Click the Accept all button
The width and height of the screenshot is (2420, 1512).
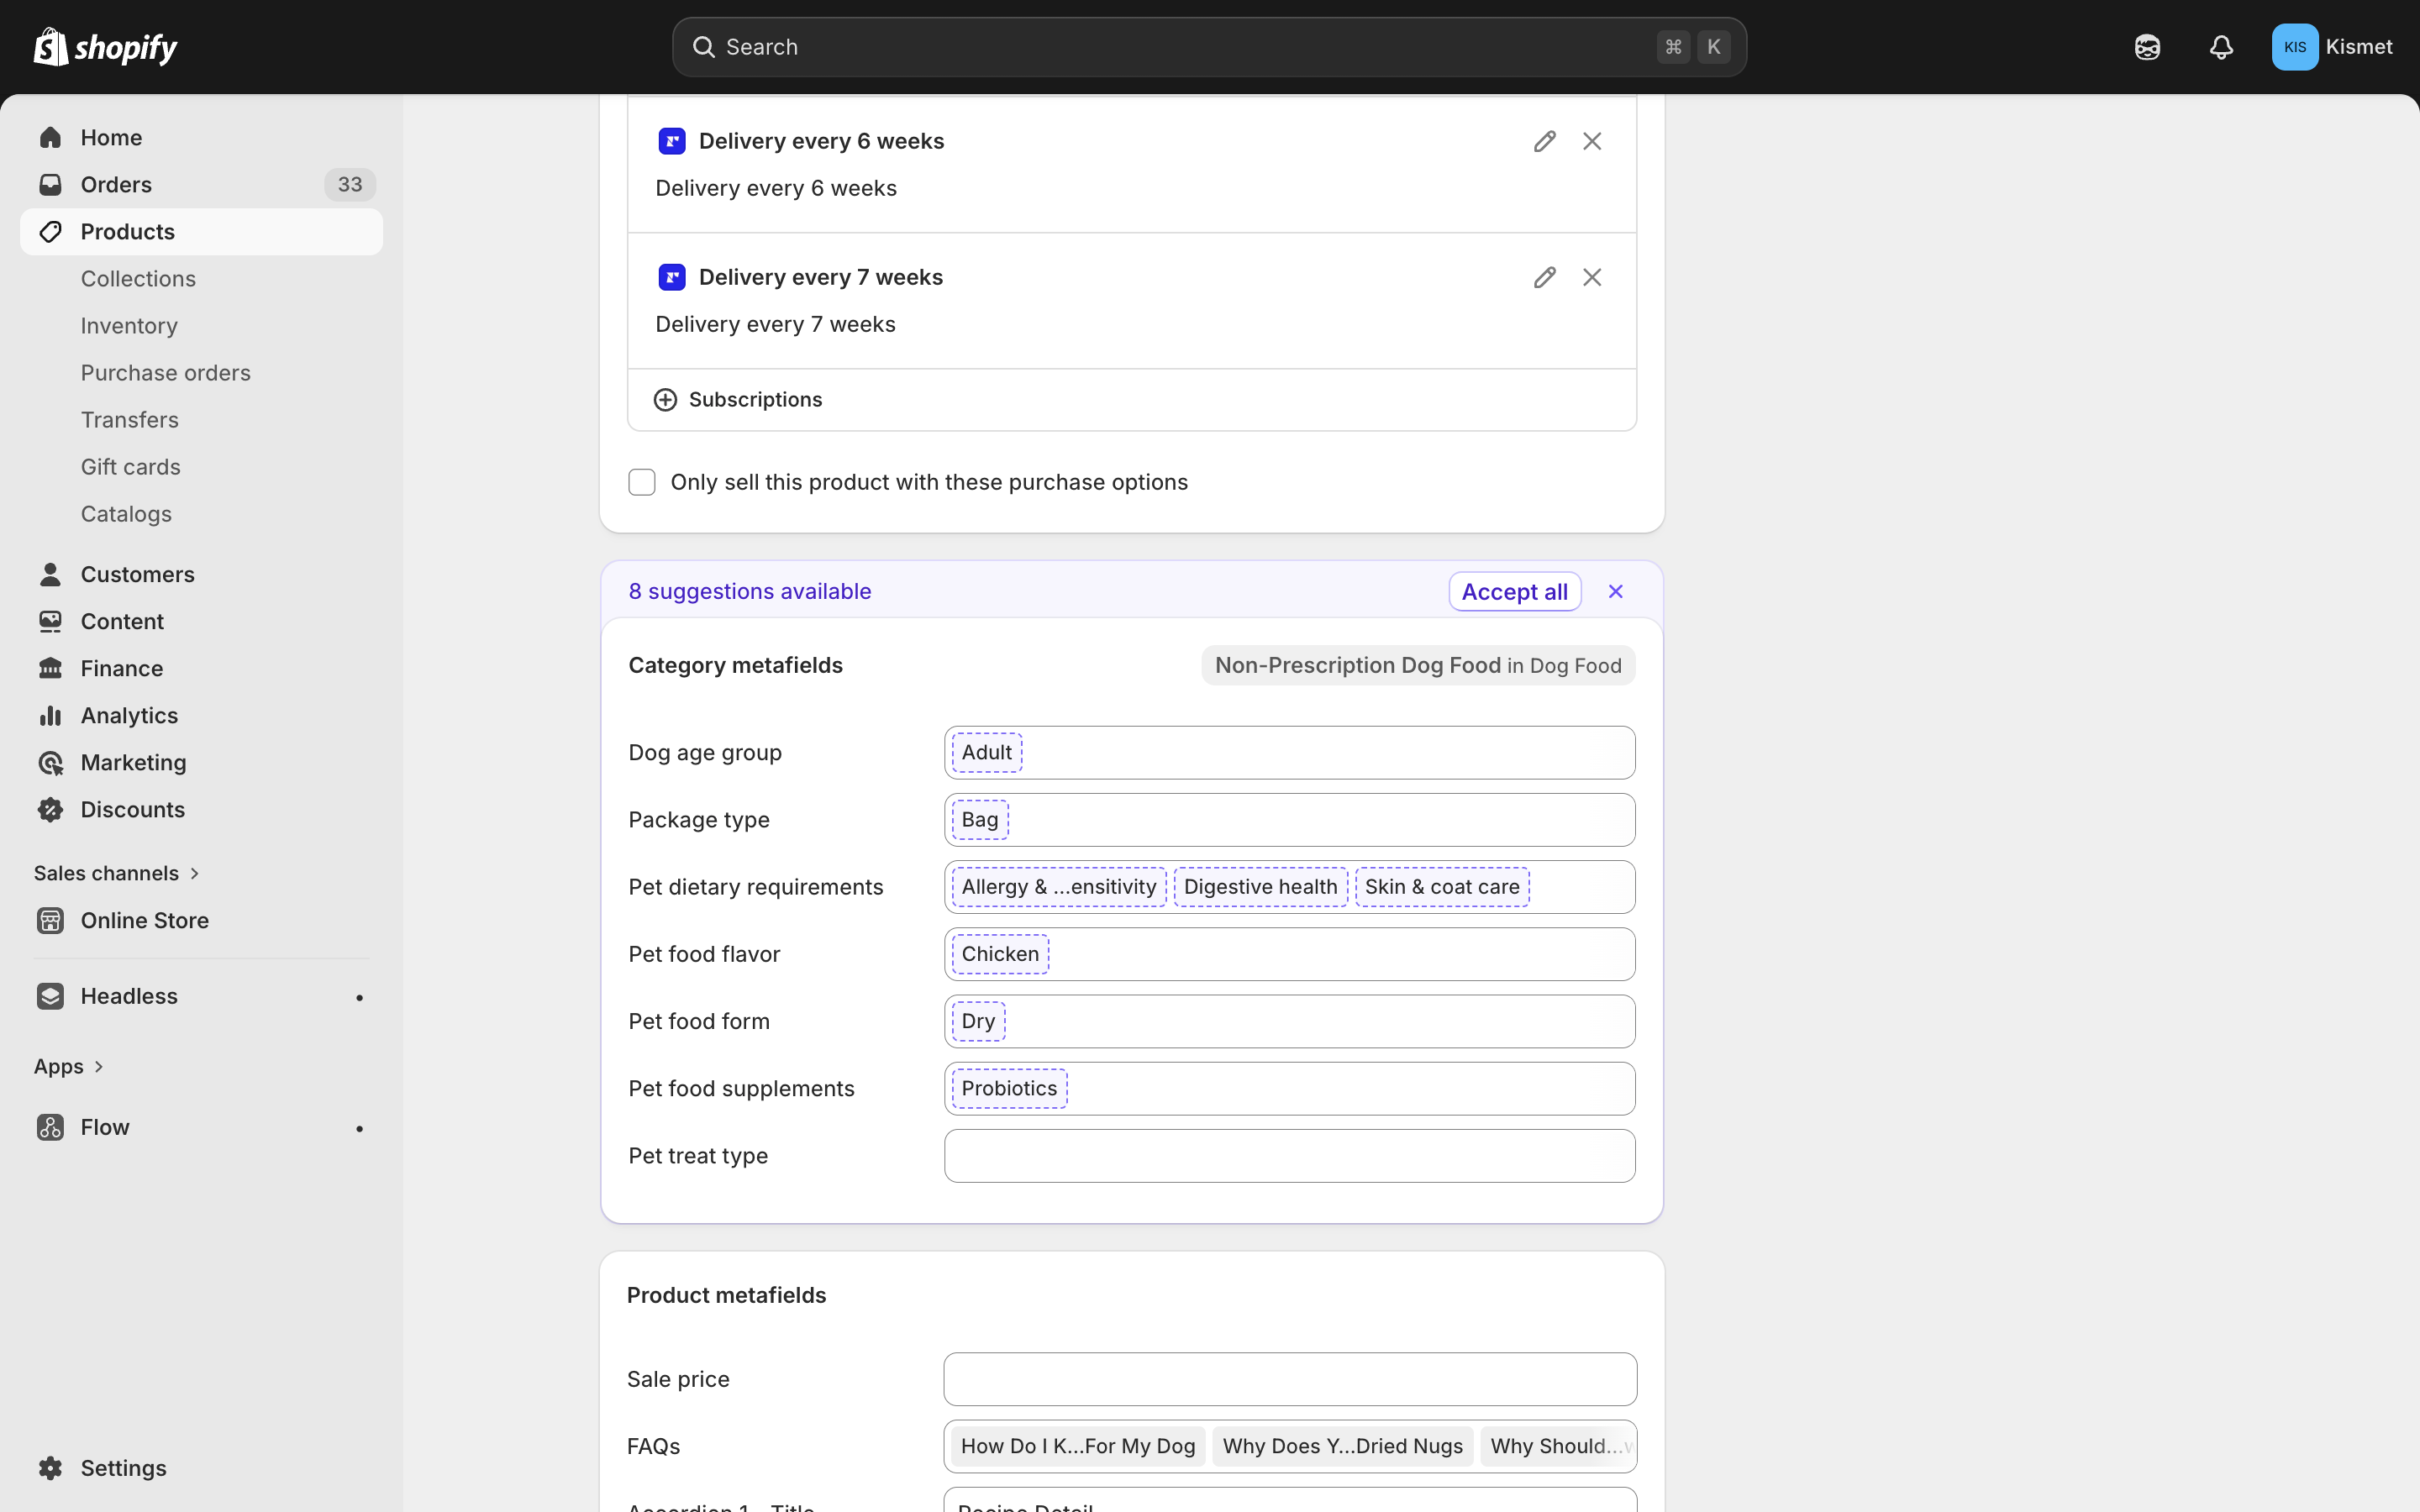pyautogui.click(x=1513, y=591)
